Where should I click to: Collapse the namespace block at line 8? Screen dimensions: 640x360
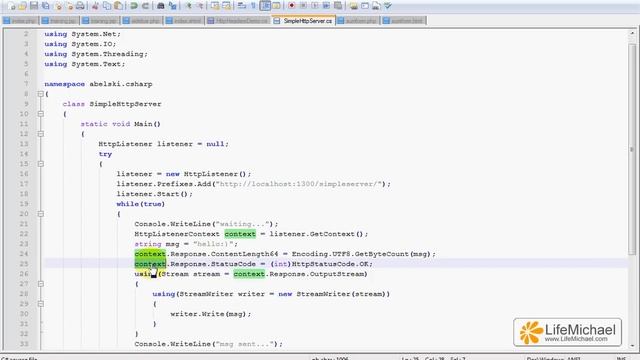[x=40, y=94]
